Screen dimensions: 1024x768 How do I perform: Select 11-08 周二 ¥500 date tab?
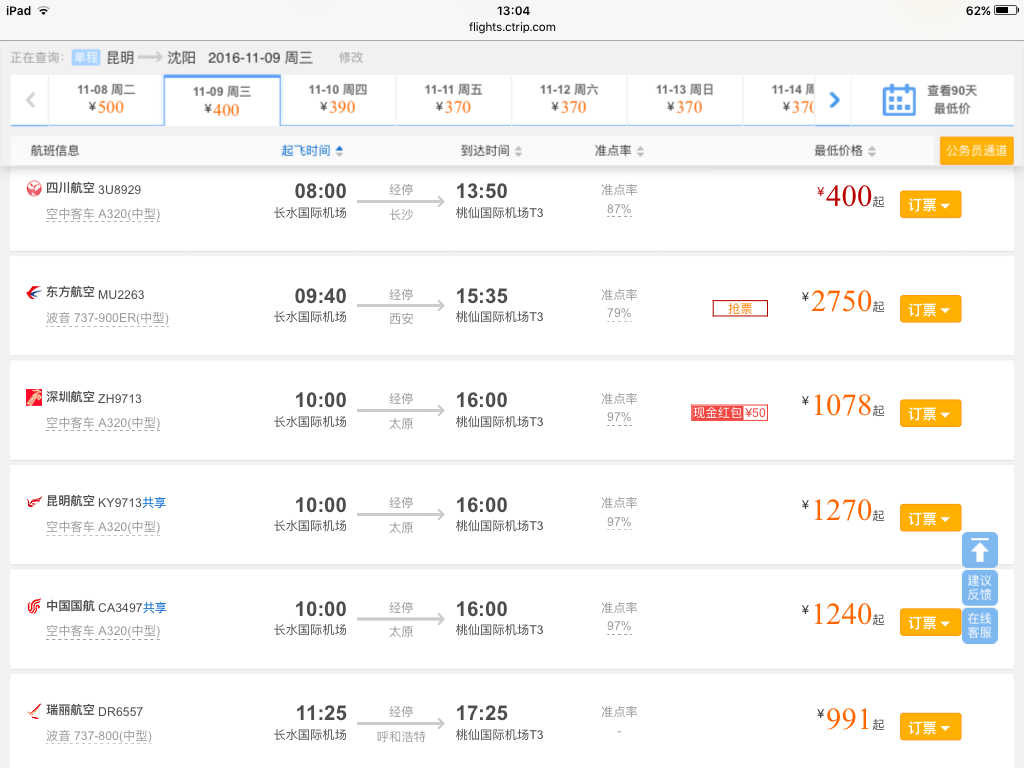click(x=106, y=99)
